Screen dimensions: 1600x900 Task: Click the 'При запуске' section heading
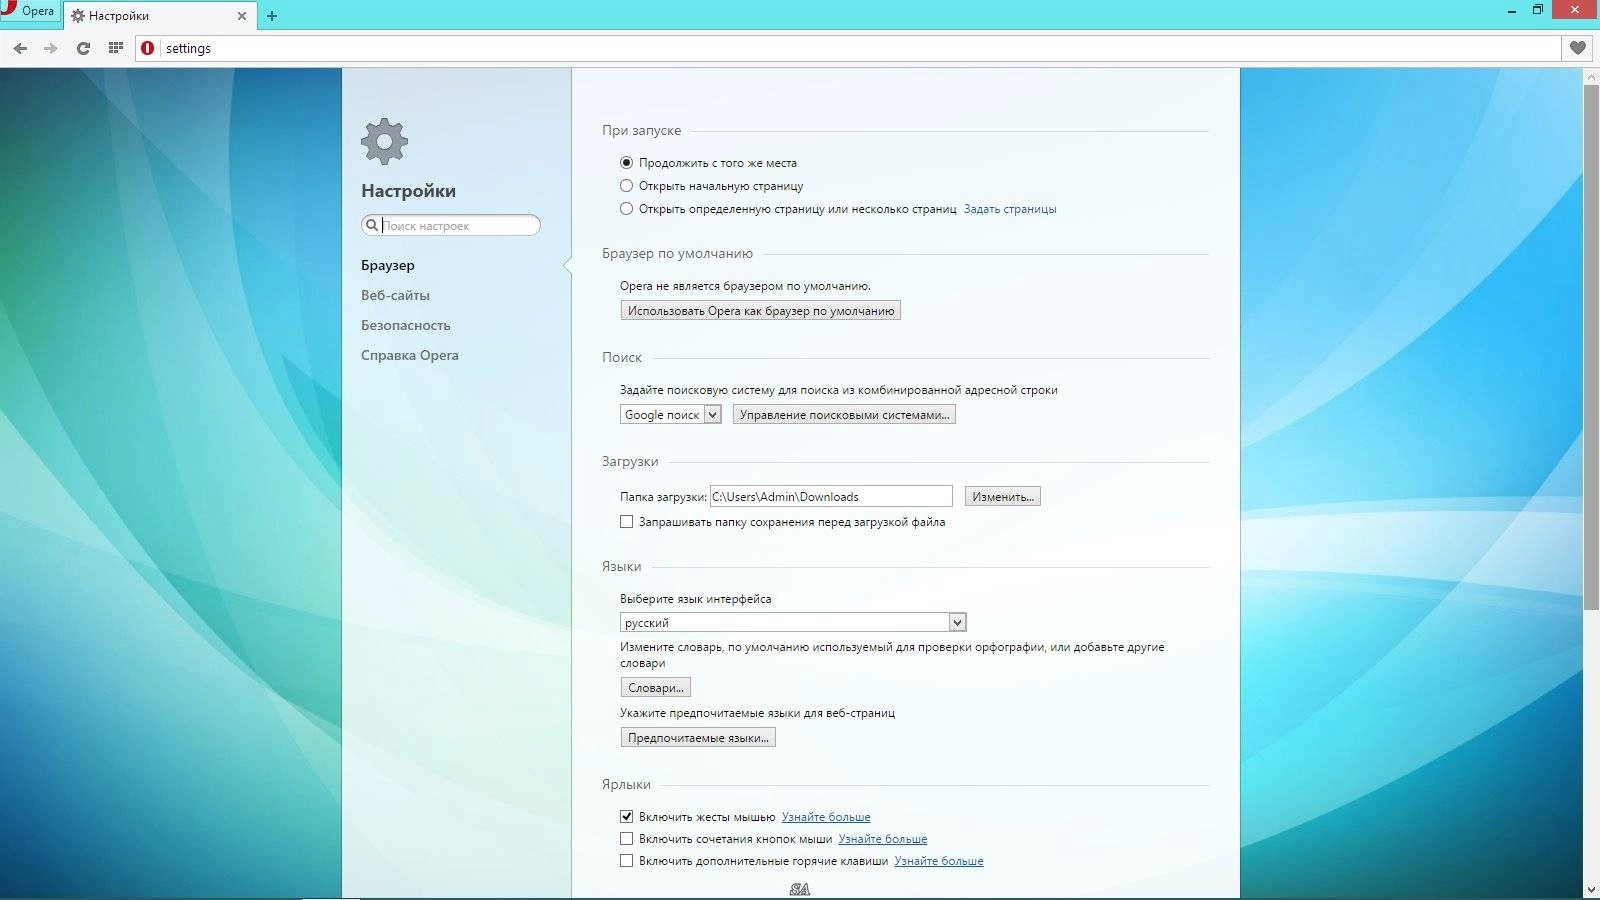point(641,130)
